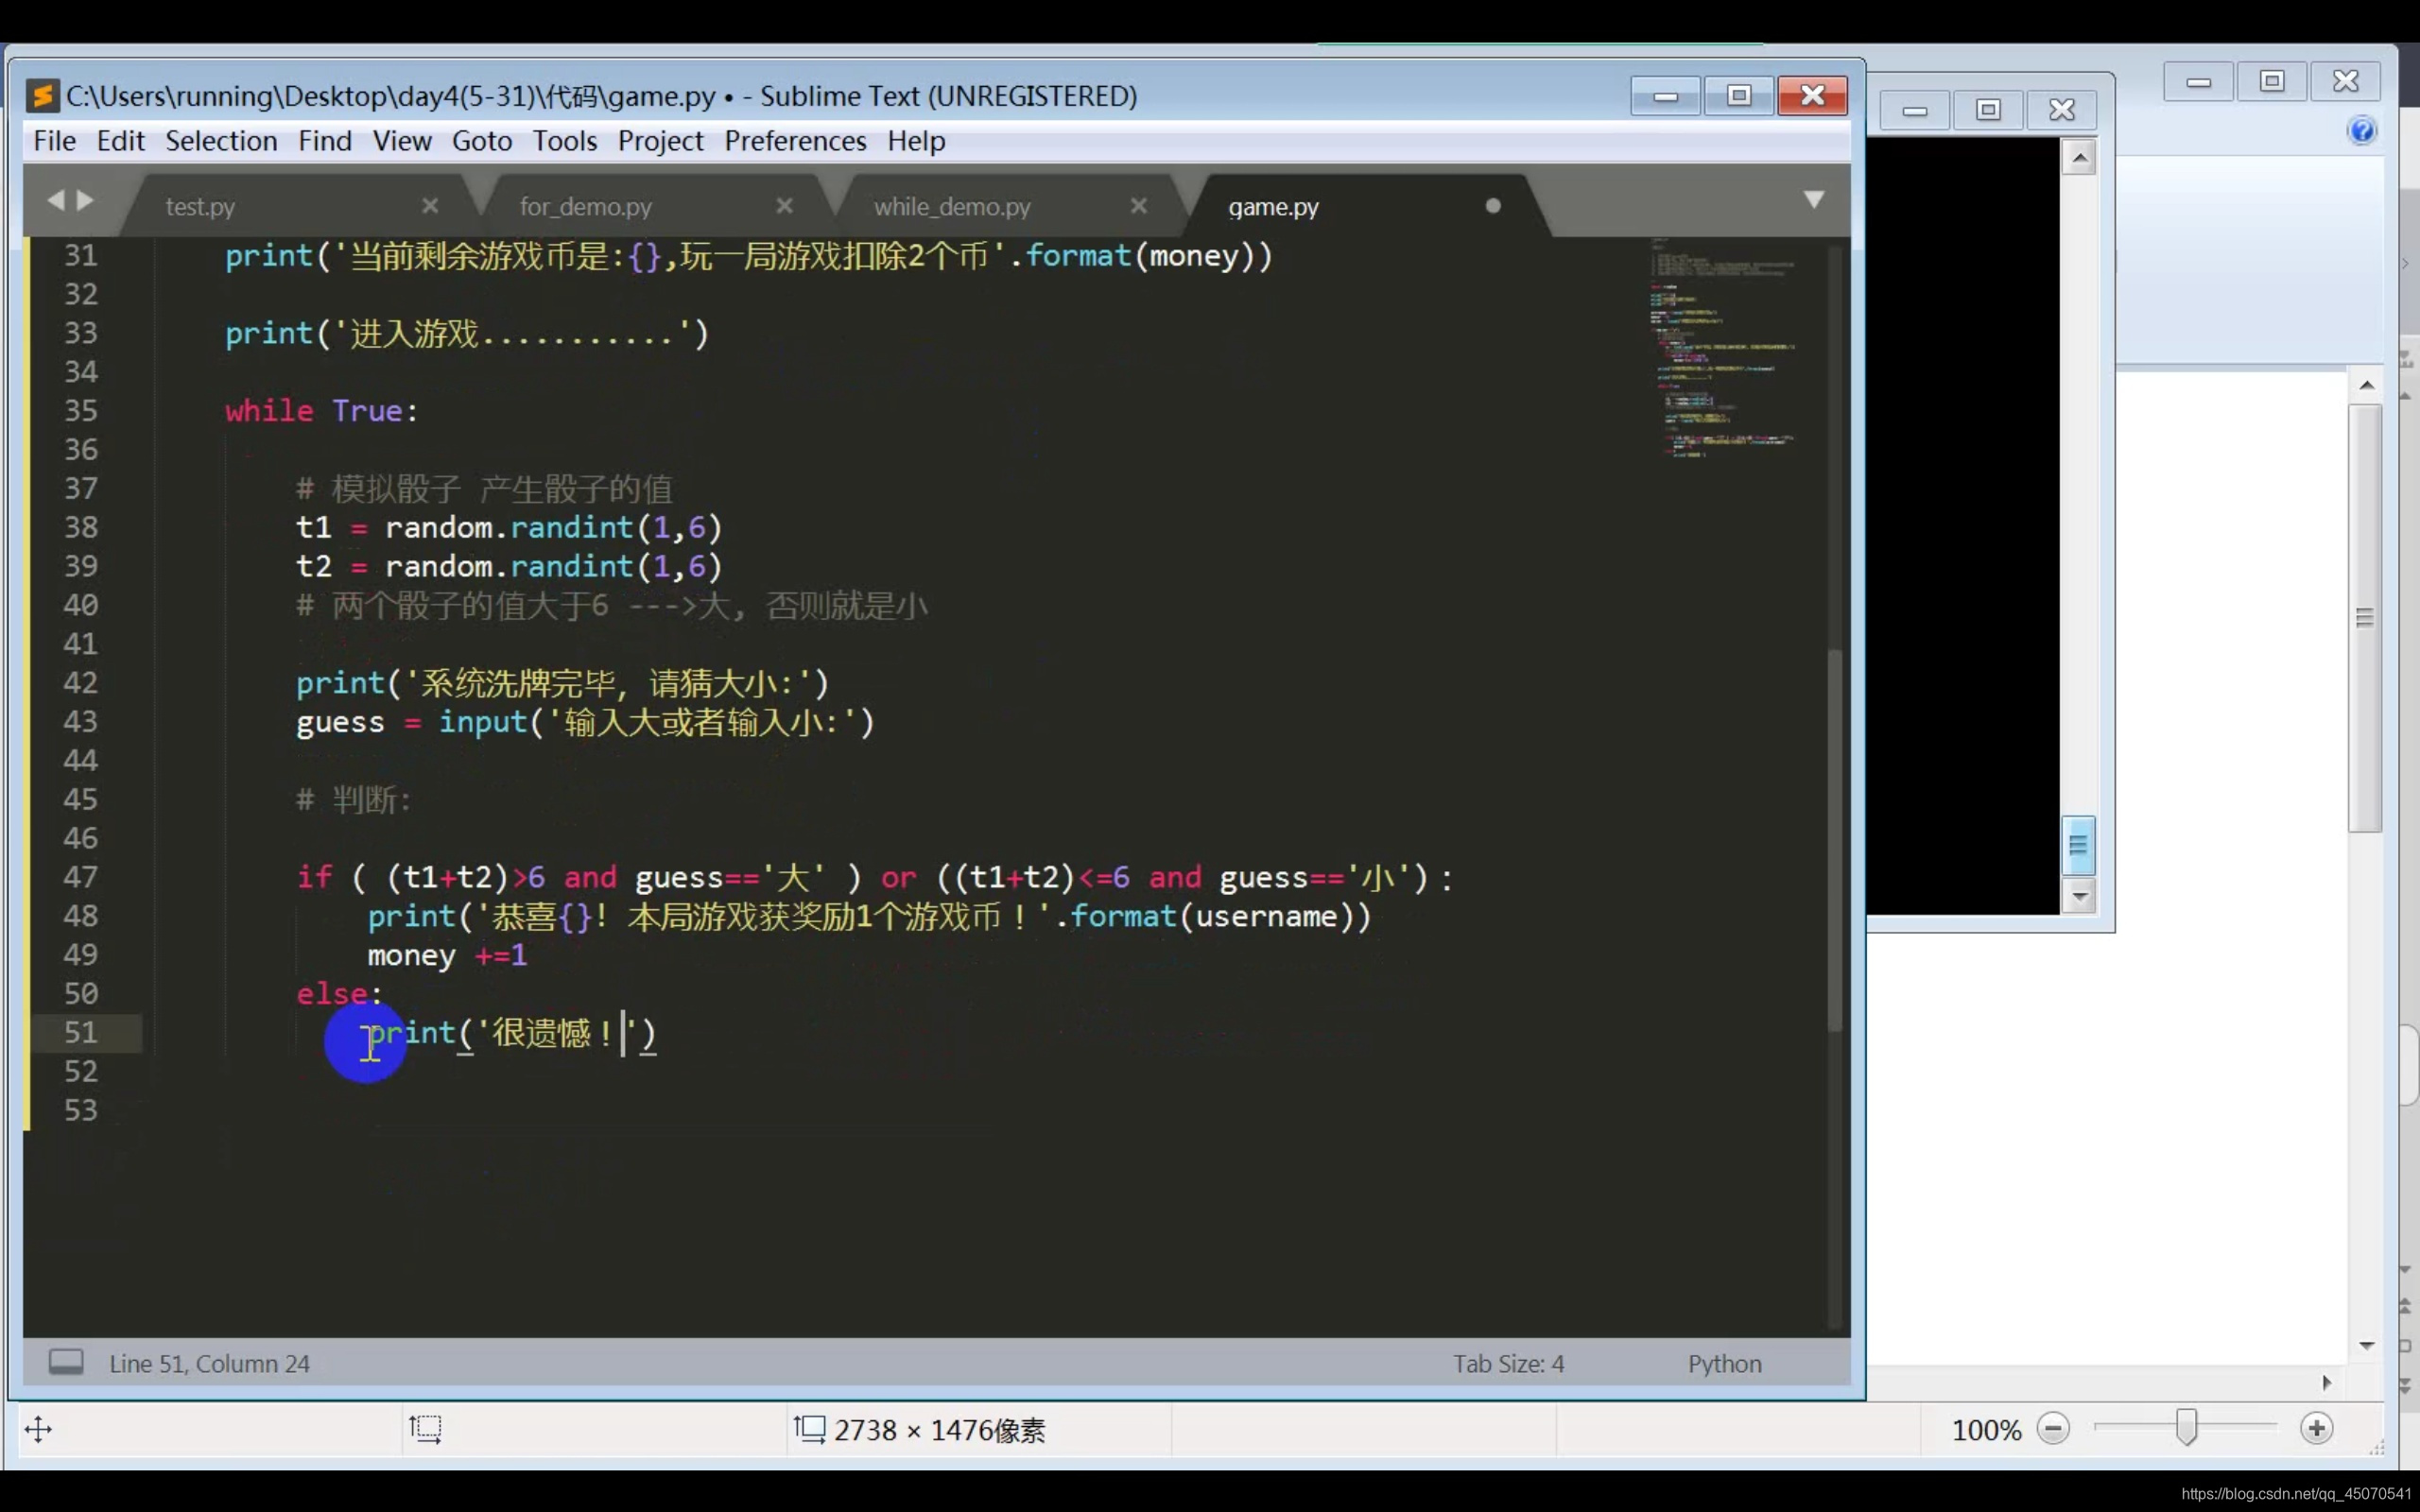Screen dimensions: 2420x1512
Task: Open the tab list dropdown arrow
Action: pyautogui.click(x=1813, y=199)
